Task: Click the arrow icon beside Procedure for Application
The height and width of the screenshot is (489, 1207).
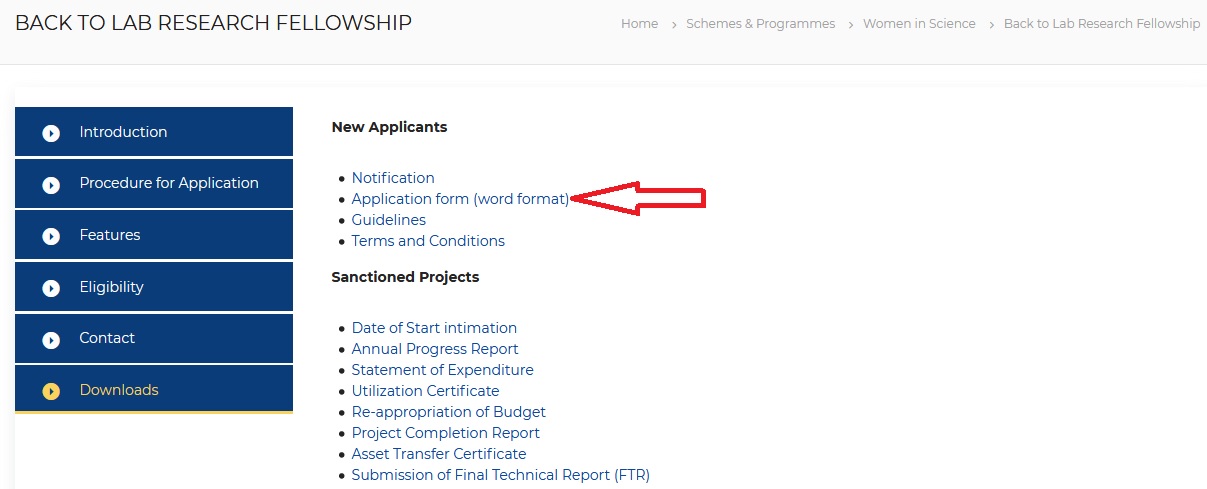Action: coord(51,185)
